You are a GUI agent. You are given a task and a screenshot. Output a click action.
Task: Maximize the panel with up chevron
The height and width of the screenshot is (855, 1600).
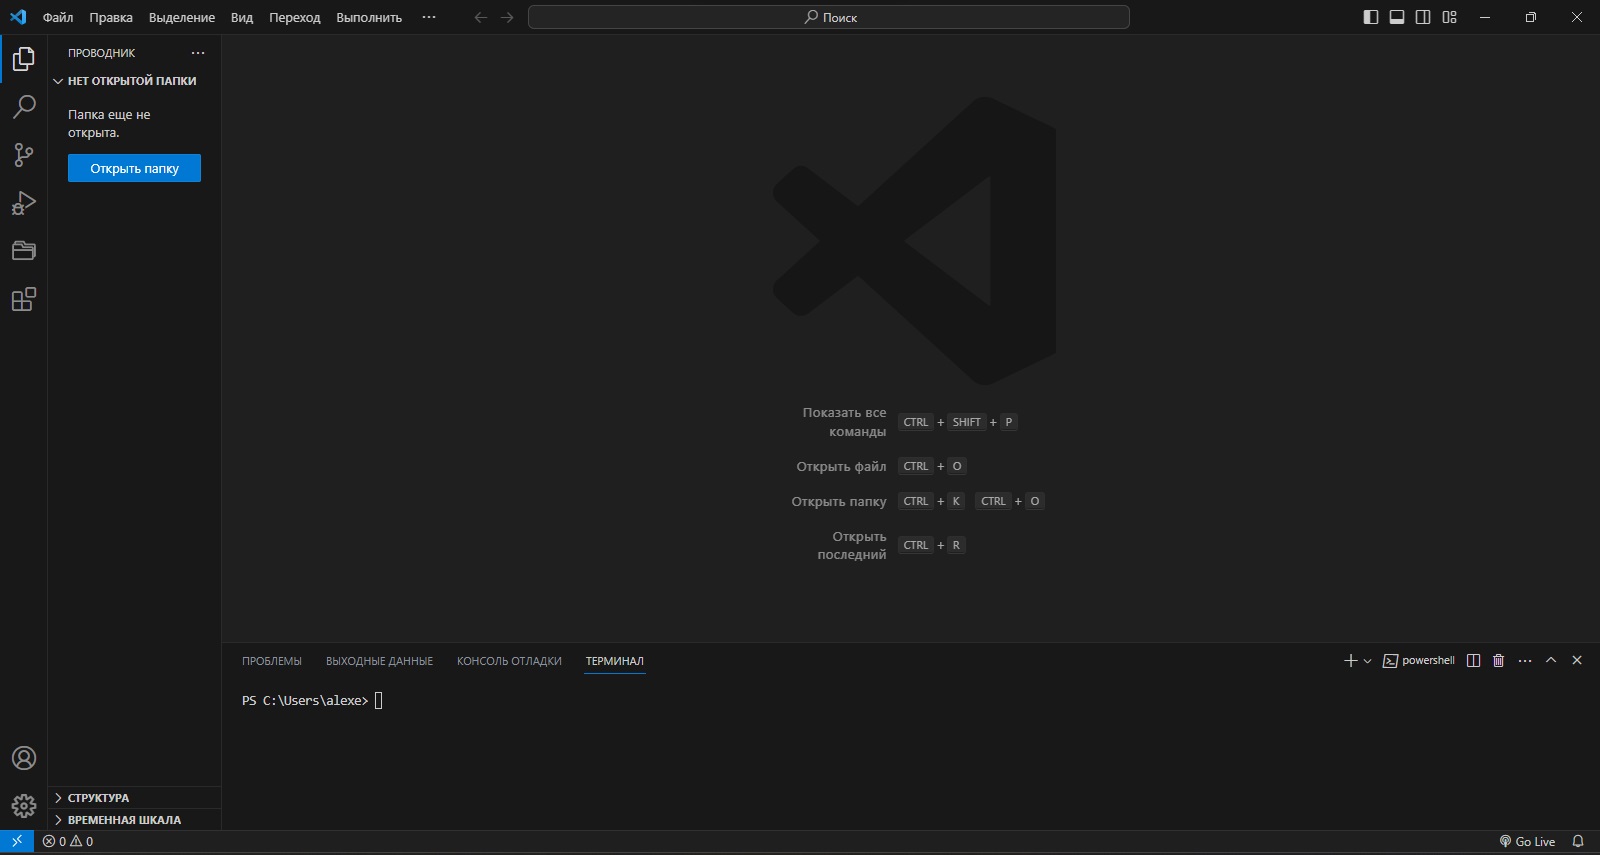pyautogui.click(x=1551, y=661)
